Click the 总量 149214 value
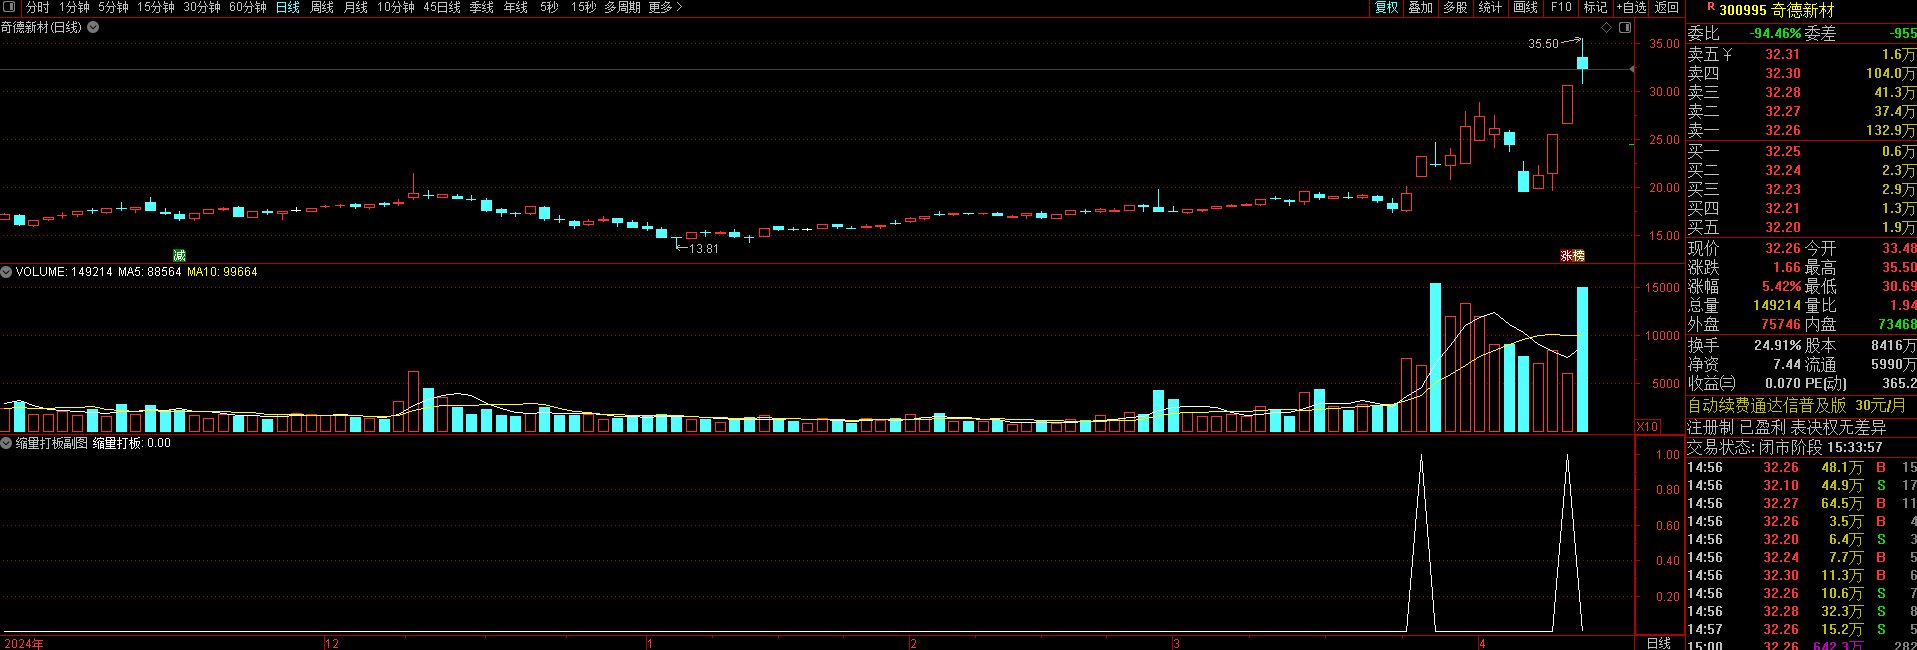 pyautogui.click(x=1777, y=305)
